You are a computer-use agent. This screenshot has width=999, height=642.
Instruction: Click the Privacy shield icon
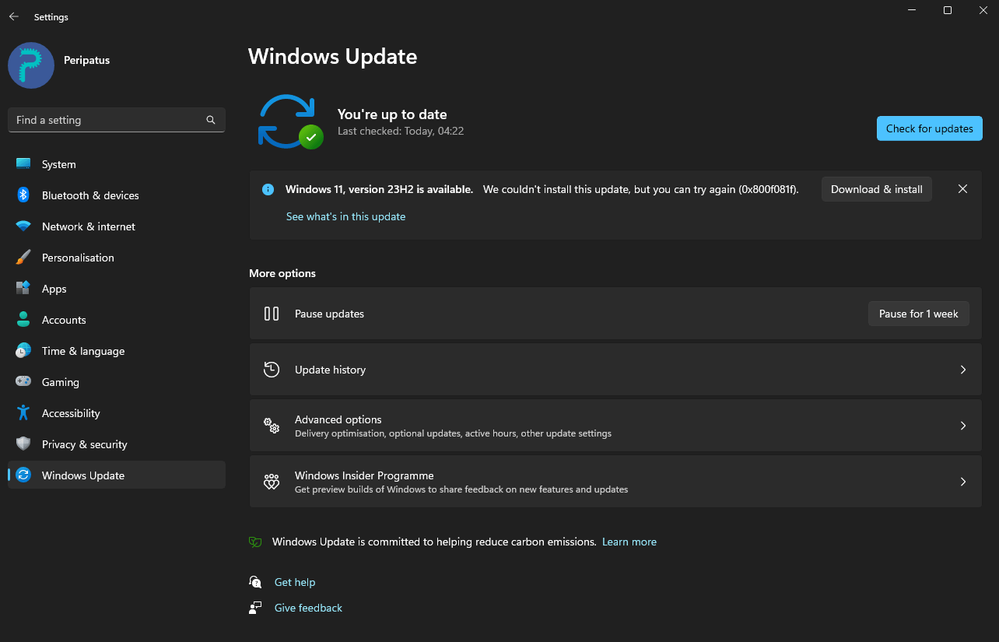pyautogui.click(x=24, y=443)
